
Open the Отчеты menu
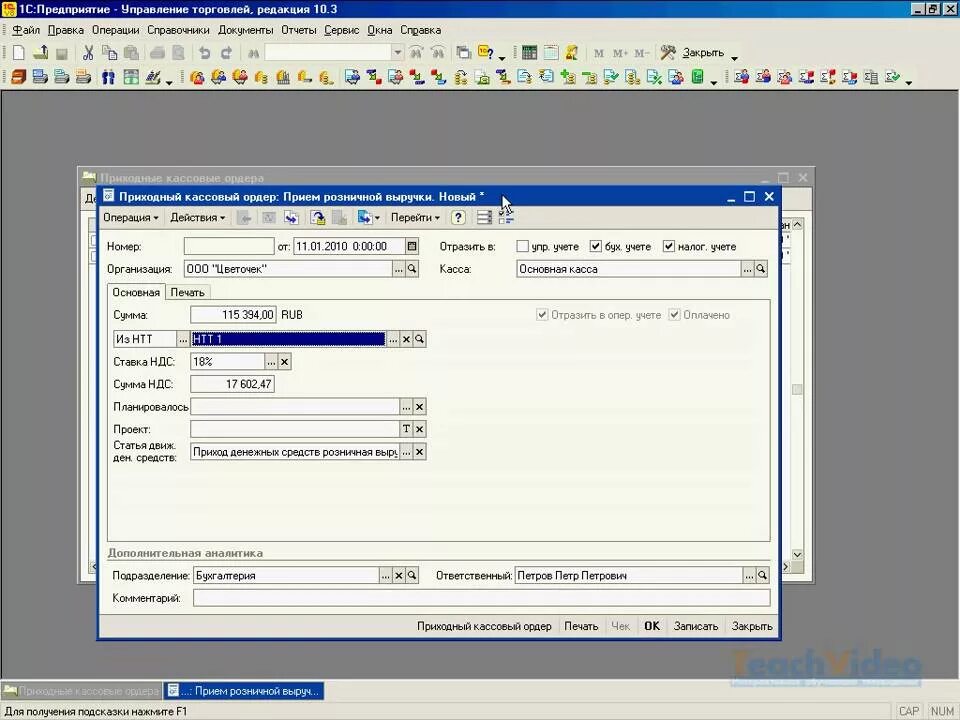(x=299, y=30)
